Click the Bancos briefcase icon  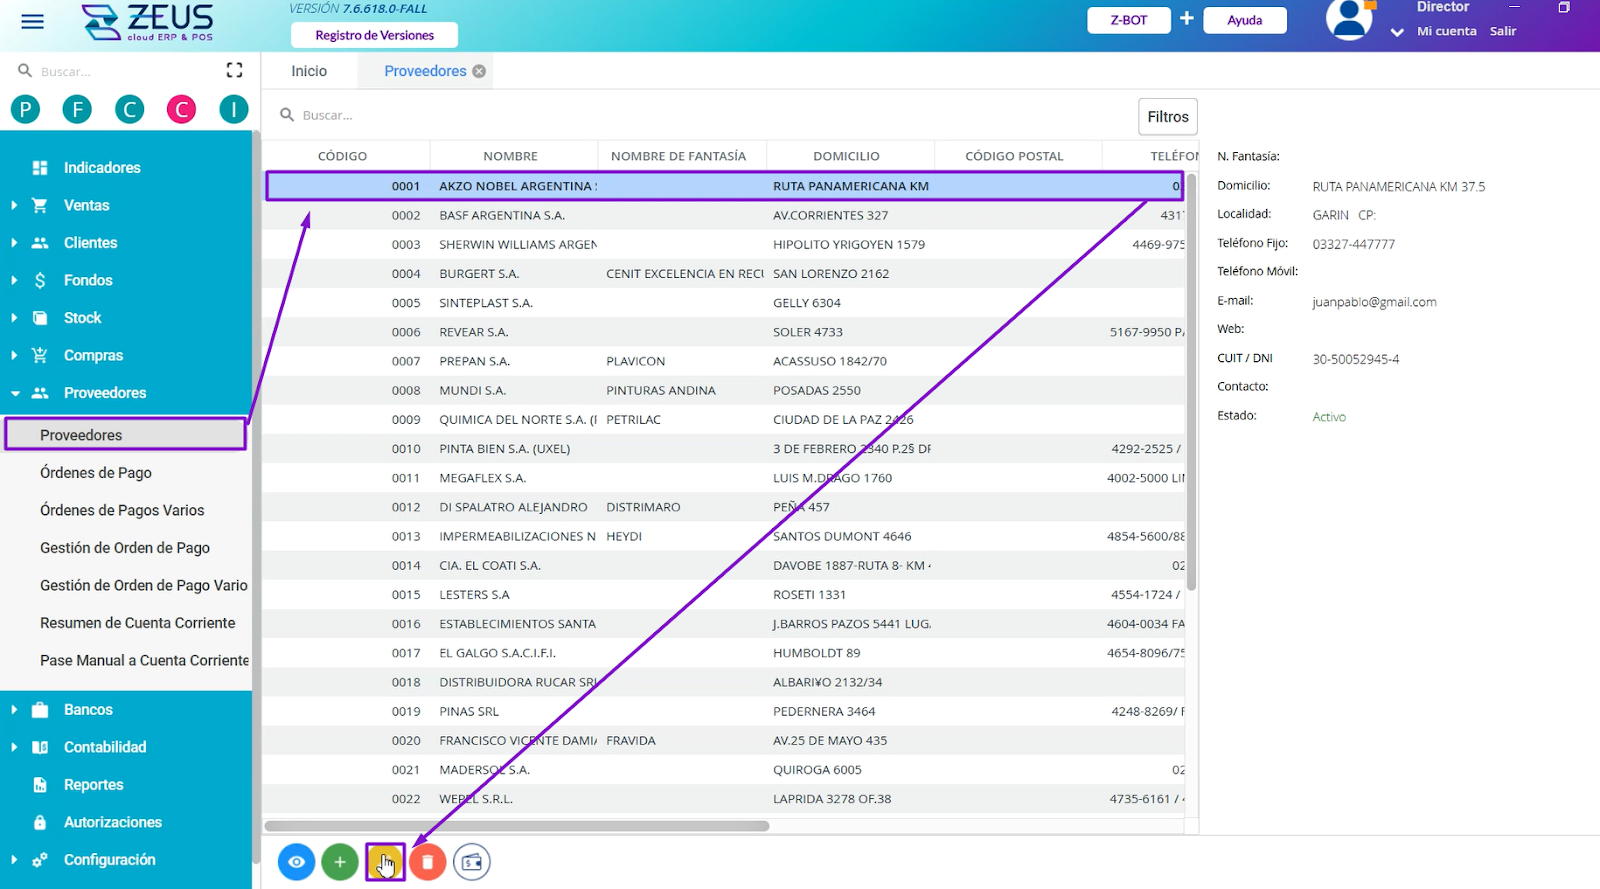pyautogui.click(x=40, y=710)
